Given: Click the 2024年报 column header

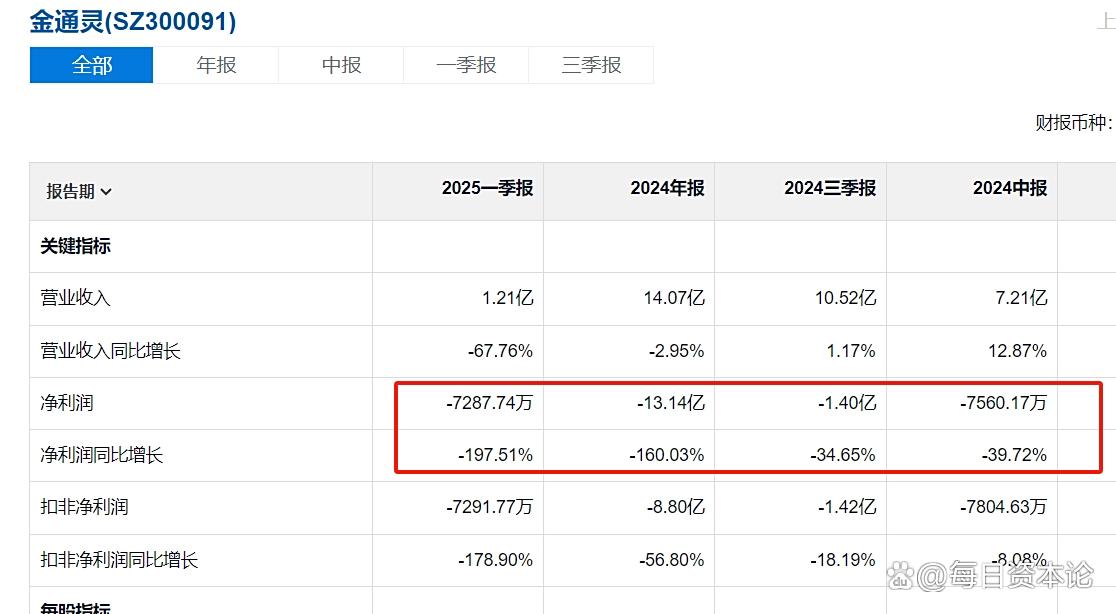Looking at the screenshot, I should (667, 188).
